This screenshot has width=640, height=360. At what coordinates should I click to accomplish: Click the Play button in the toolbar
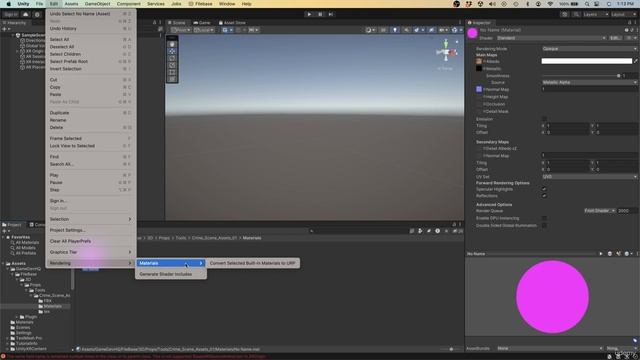coord(309,14)
